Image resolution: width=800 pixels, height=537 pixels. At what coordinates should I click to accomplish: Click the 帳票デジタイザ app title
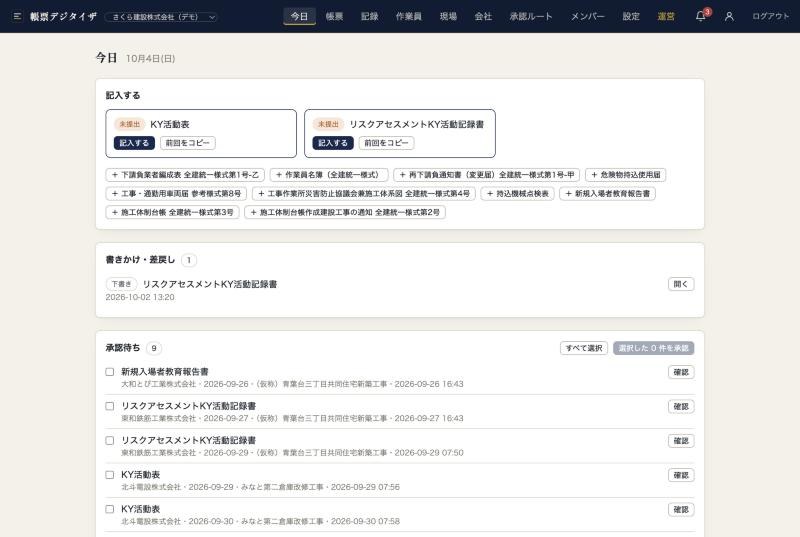pos(63,16)
